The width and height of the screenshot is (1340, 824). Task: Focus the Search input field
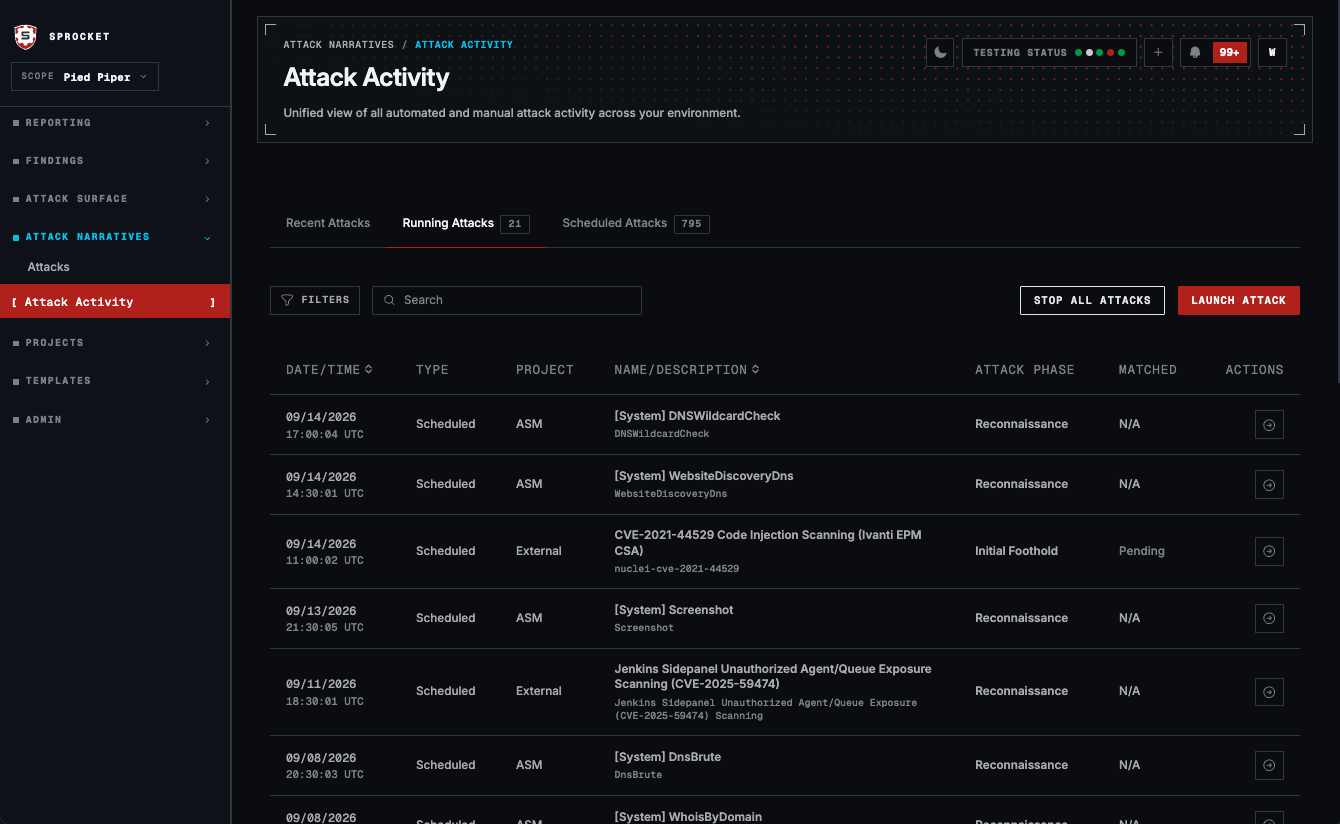point(507,300)
